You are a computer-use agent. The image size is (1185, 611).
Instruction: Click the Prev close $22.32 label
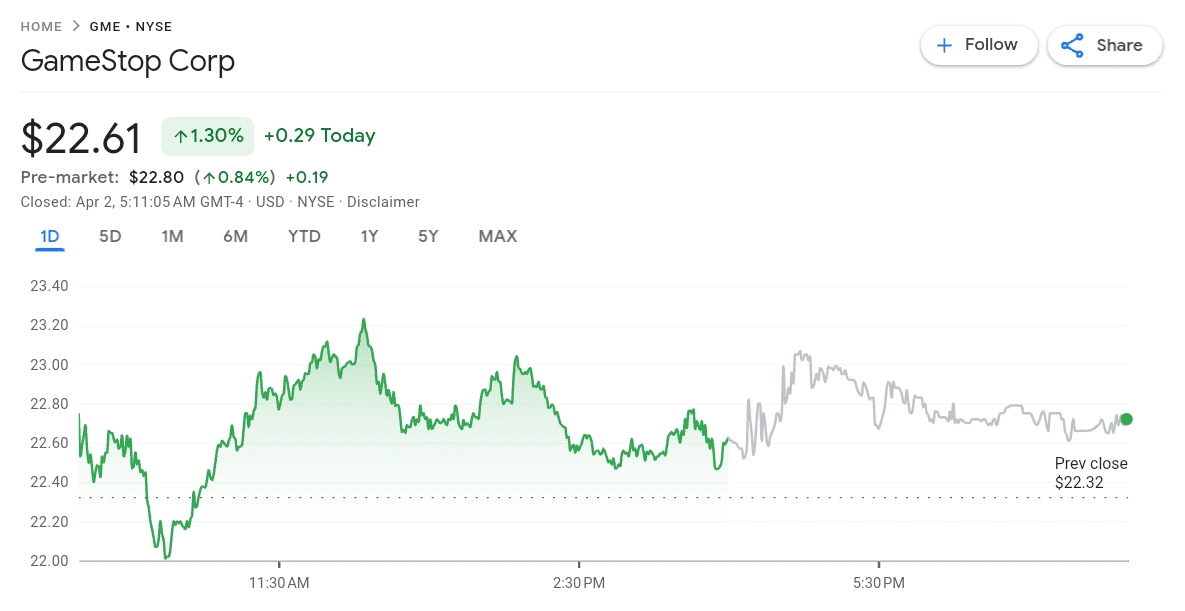coord(1091,472)
